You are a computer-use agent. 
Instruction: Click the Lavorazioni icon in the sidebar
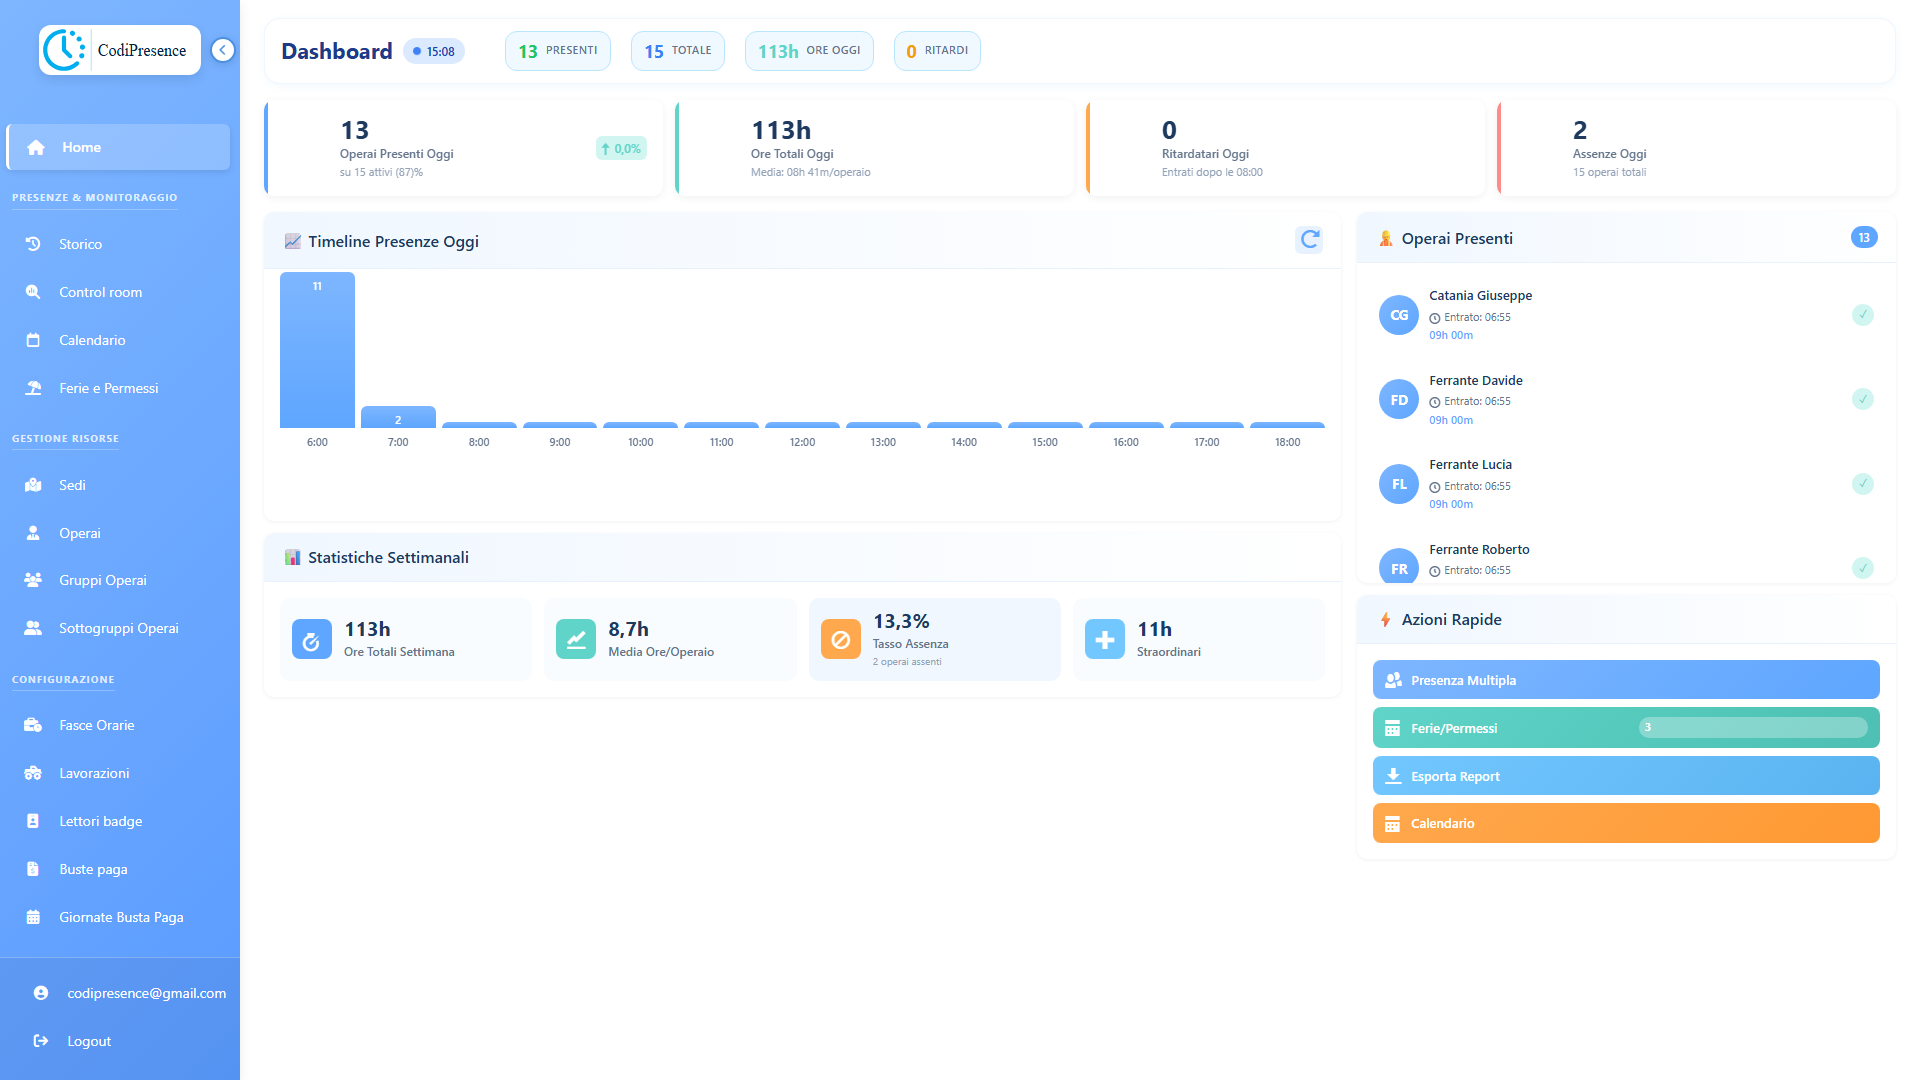click(x=33, y=773)
